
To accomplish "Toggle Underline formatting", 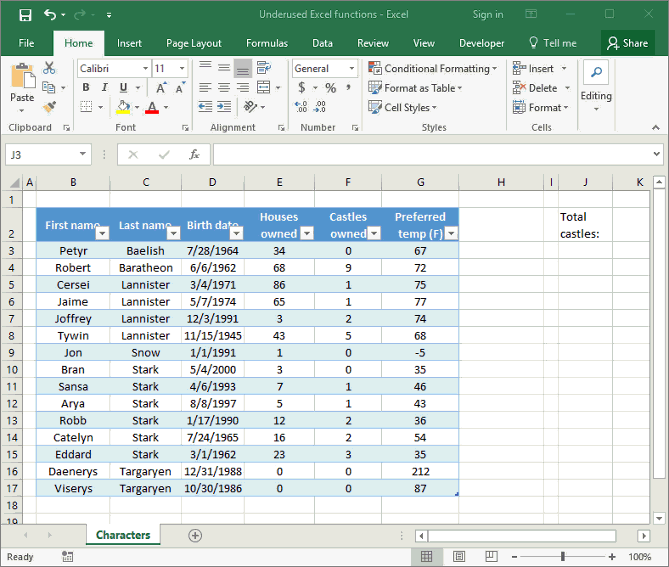I will coord(123,88).
